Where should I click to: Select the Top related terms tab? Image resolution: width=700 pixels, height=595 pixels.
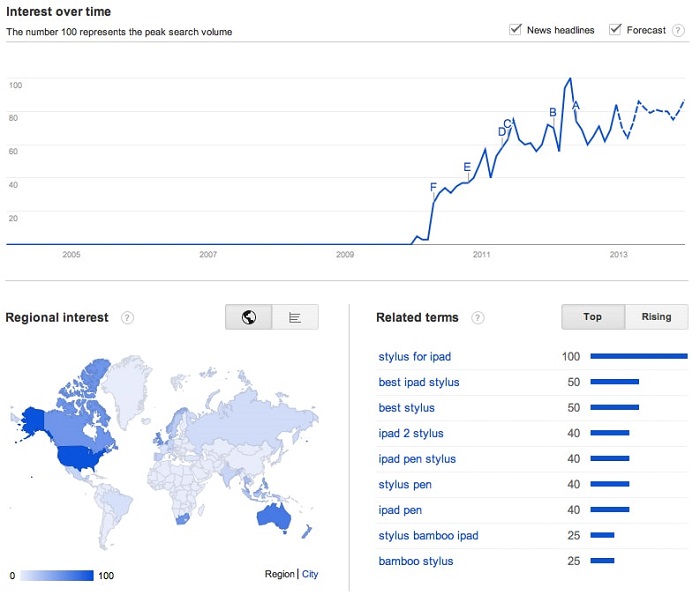pyautogui.click(x=593, y=317)
